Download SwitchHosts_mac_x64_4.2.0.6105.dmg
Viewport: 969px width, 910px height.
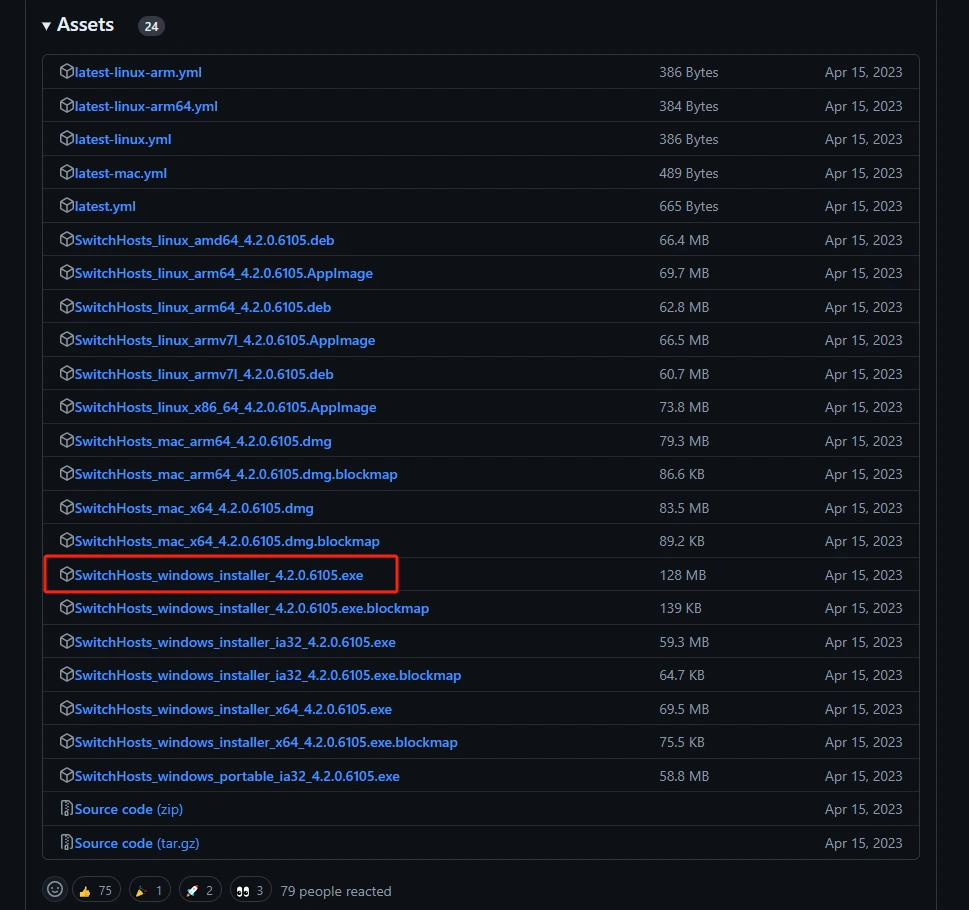pos(194,508)
